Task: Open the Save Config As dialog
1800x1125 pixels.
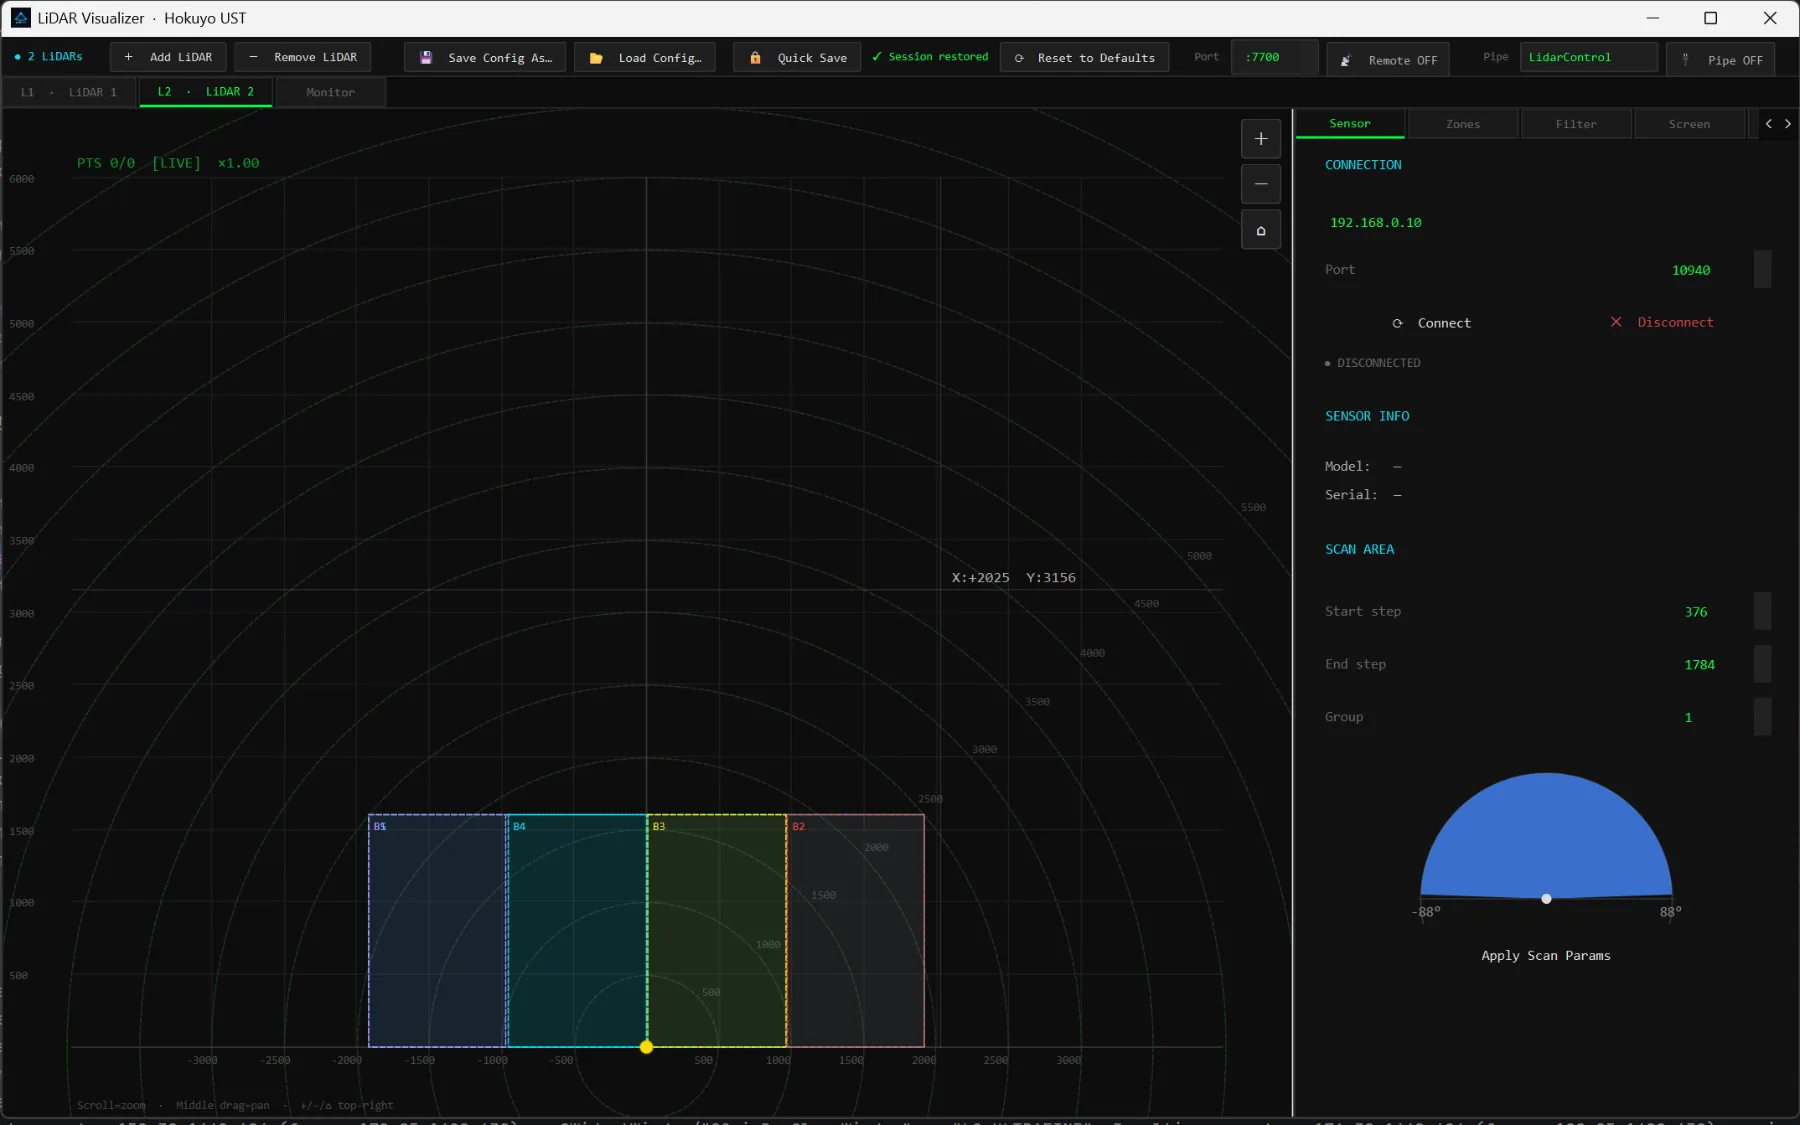Action: 485,58
